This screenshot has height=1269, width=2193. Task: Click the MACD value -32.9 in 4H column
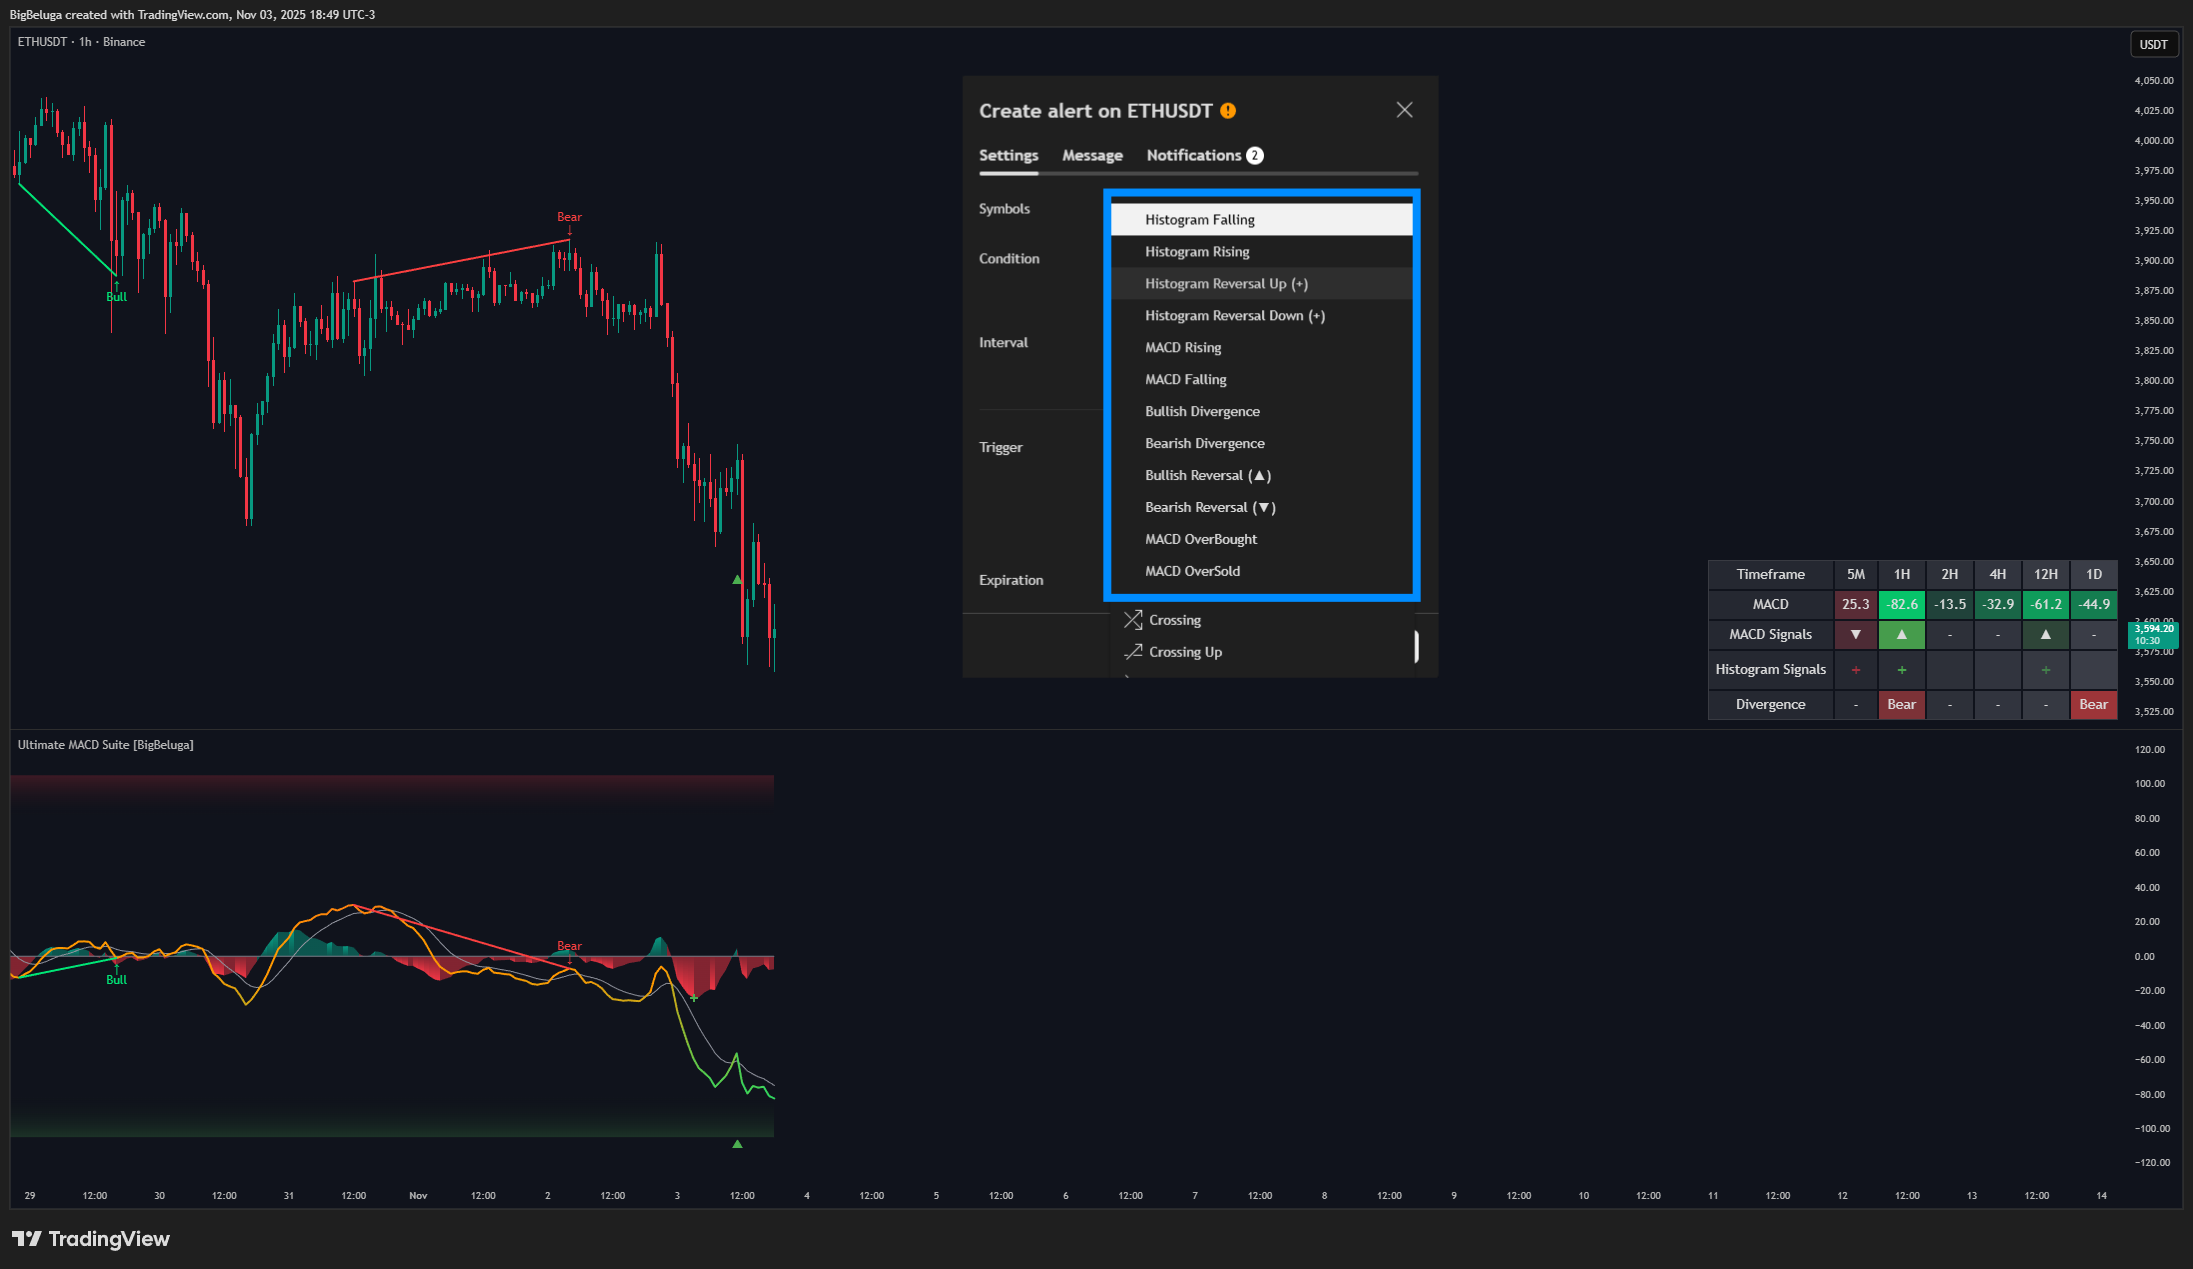[1998, 604]
